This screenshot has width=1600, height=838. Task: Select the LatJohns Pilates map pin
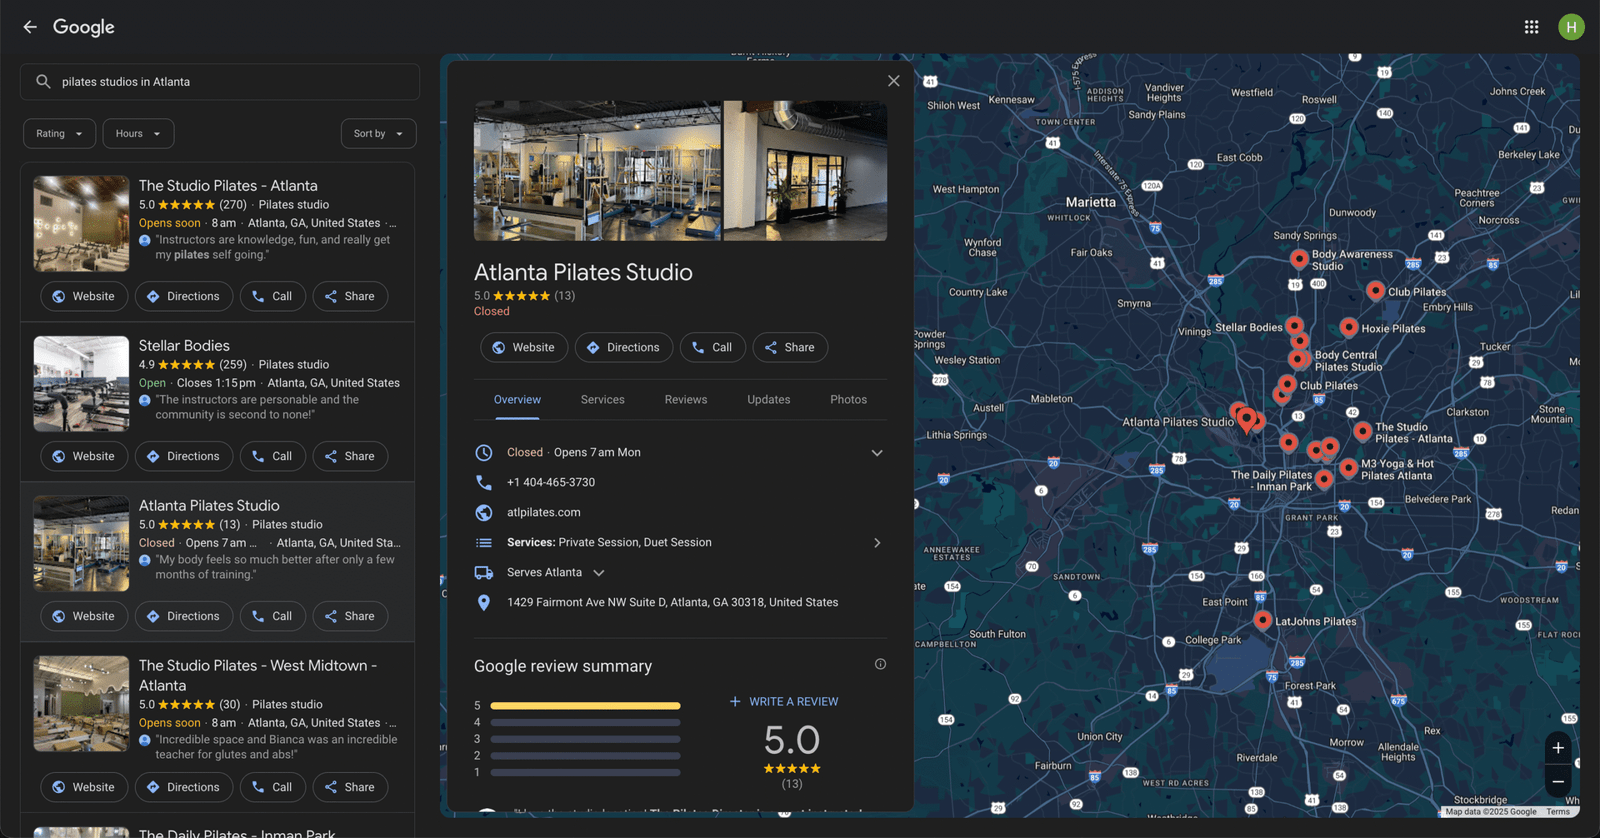pos(1263,620)
